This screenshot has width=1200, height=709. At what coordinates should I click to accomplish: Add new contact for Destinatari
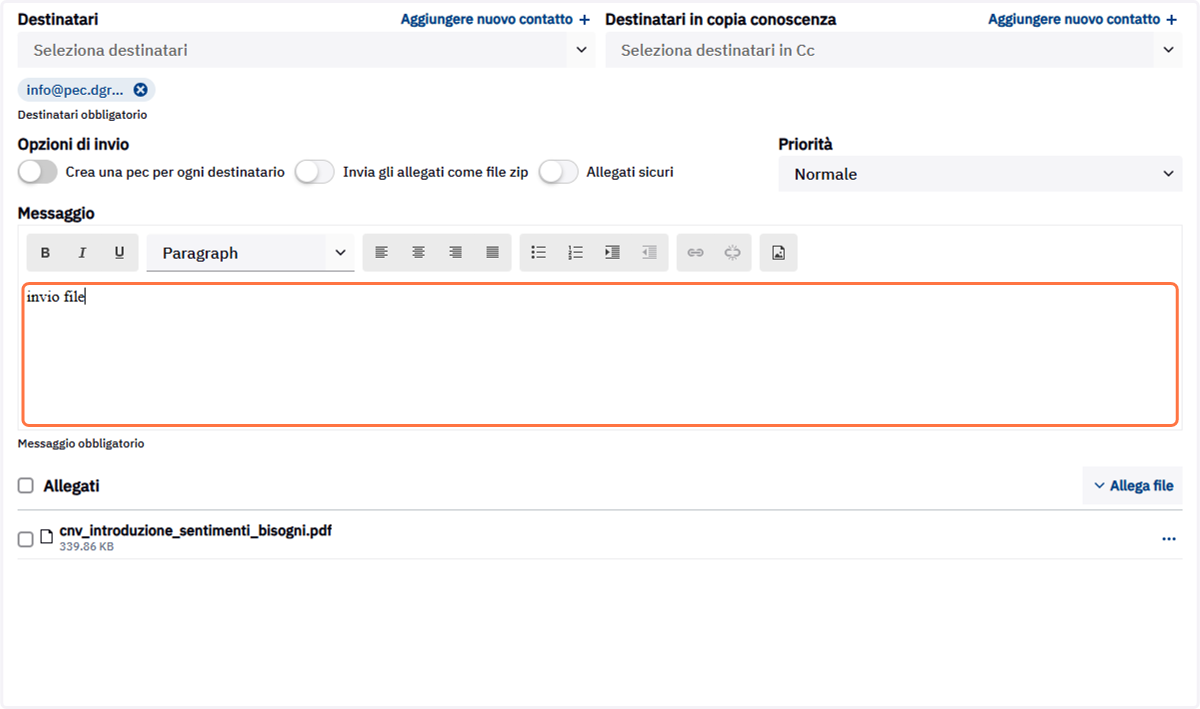[x=495, y=19]
